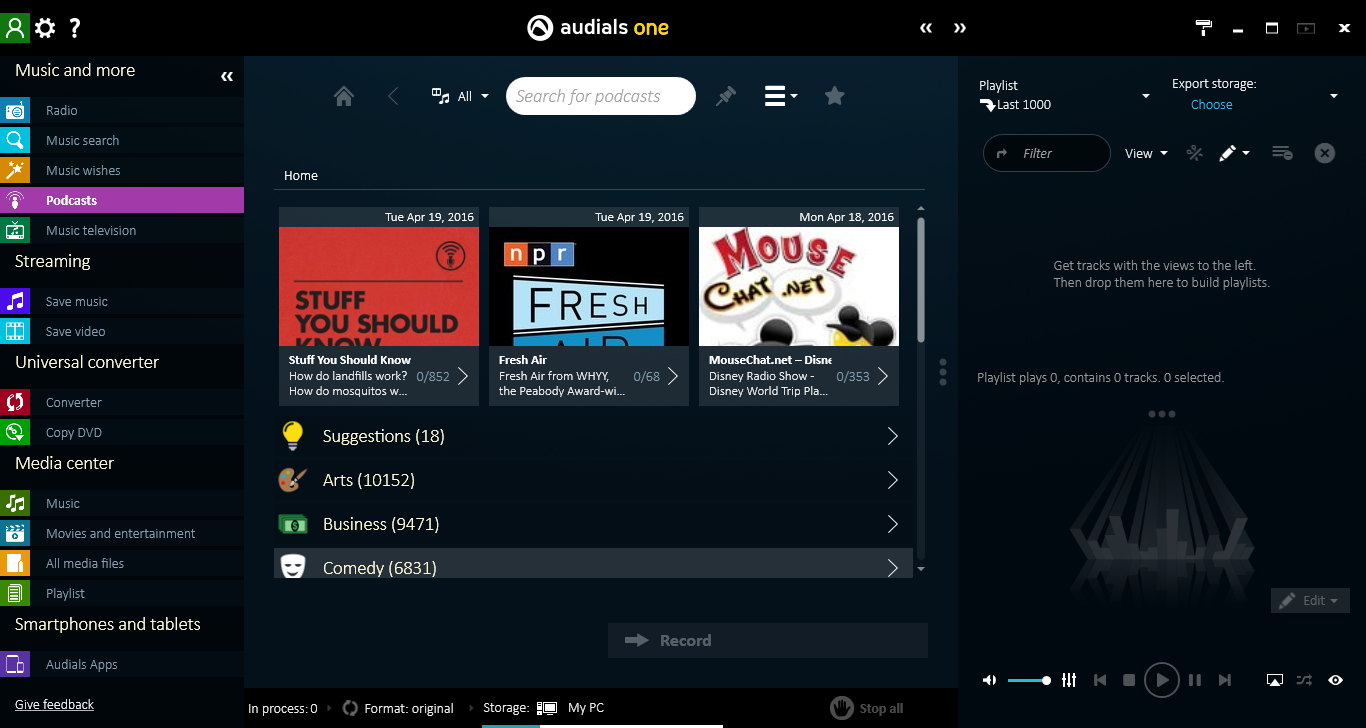Open the pencil edit dropdown in playlist toolbar
The image size is (1366, 728).
point(1234,153)
